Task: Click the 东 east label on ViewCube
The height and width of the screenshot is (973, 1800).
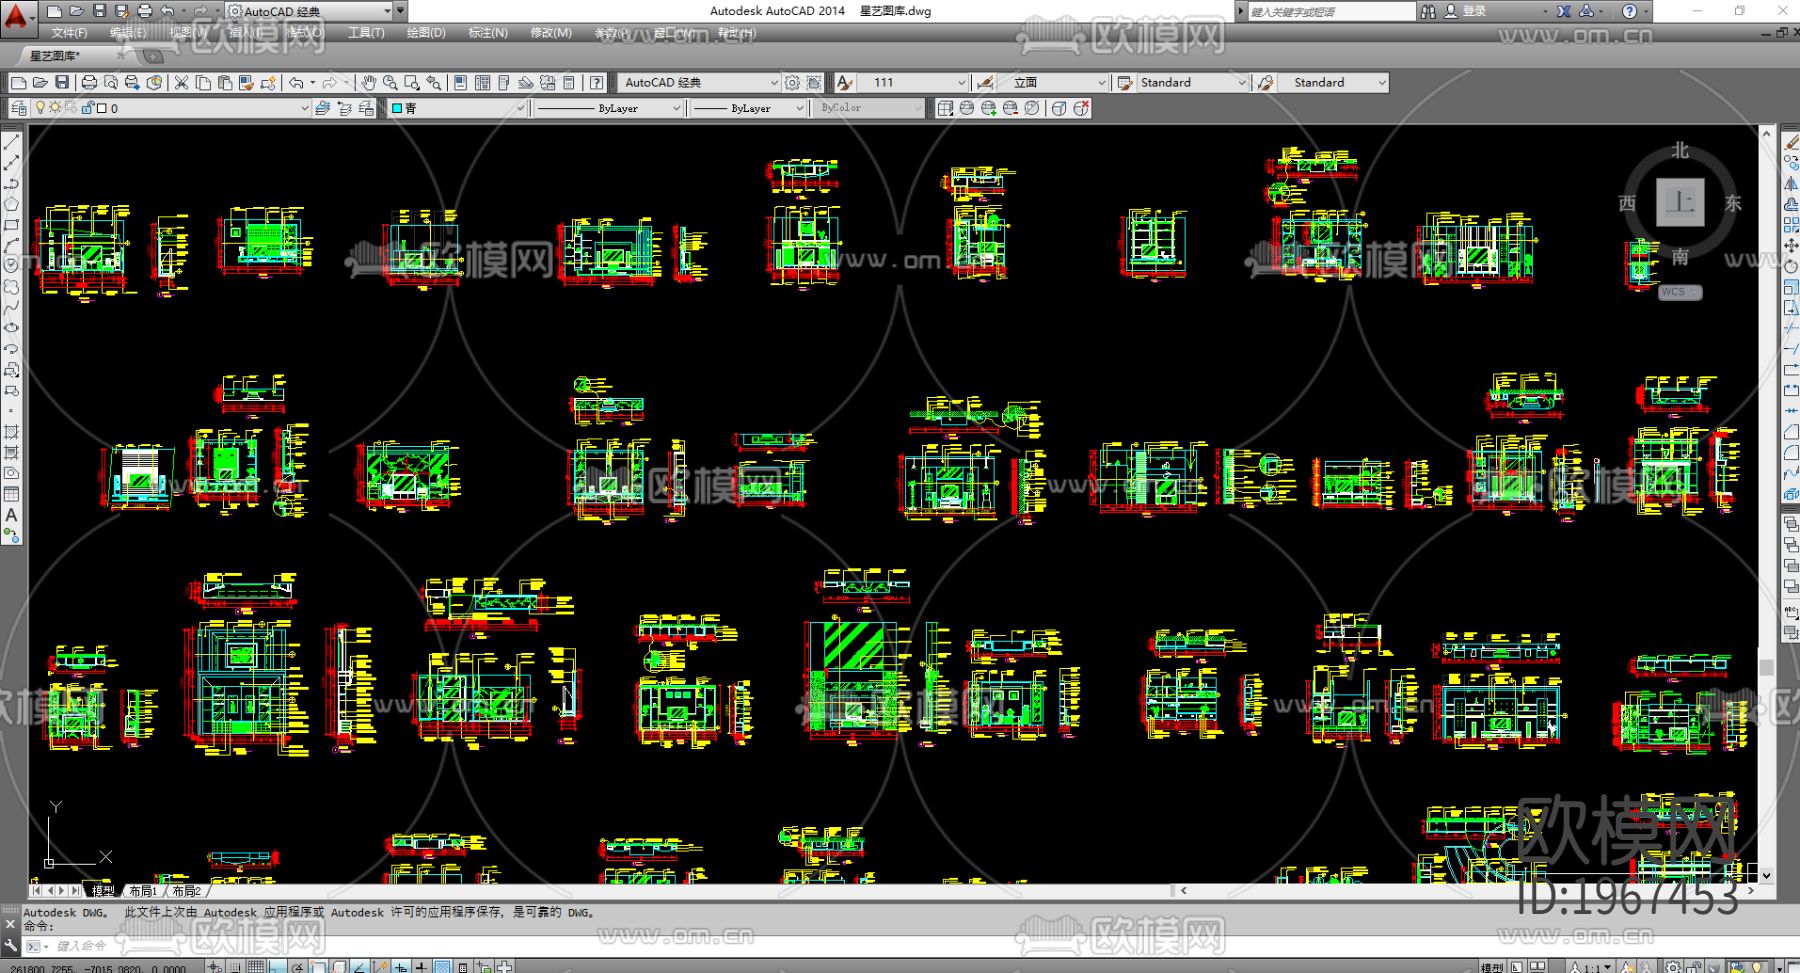Action: tap(1733, 203)
